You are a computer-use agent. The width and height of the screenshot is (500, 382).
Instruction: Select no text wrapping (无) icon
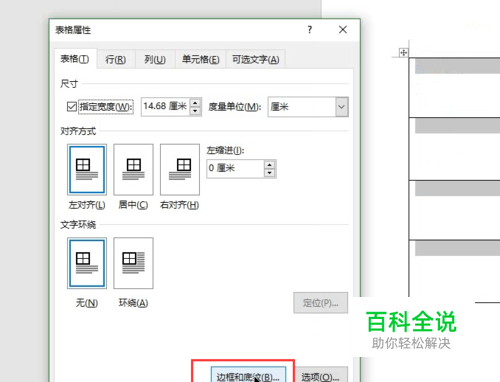pyautogui.click(x=87, y=263)
